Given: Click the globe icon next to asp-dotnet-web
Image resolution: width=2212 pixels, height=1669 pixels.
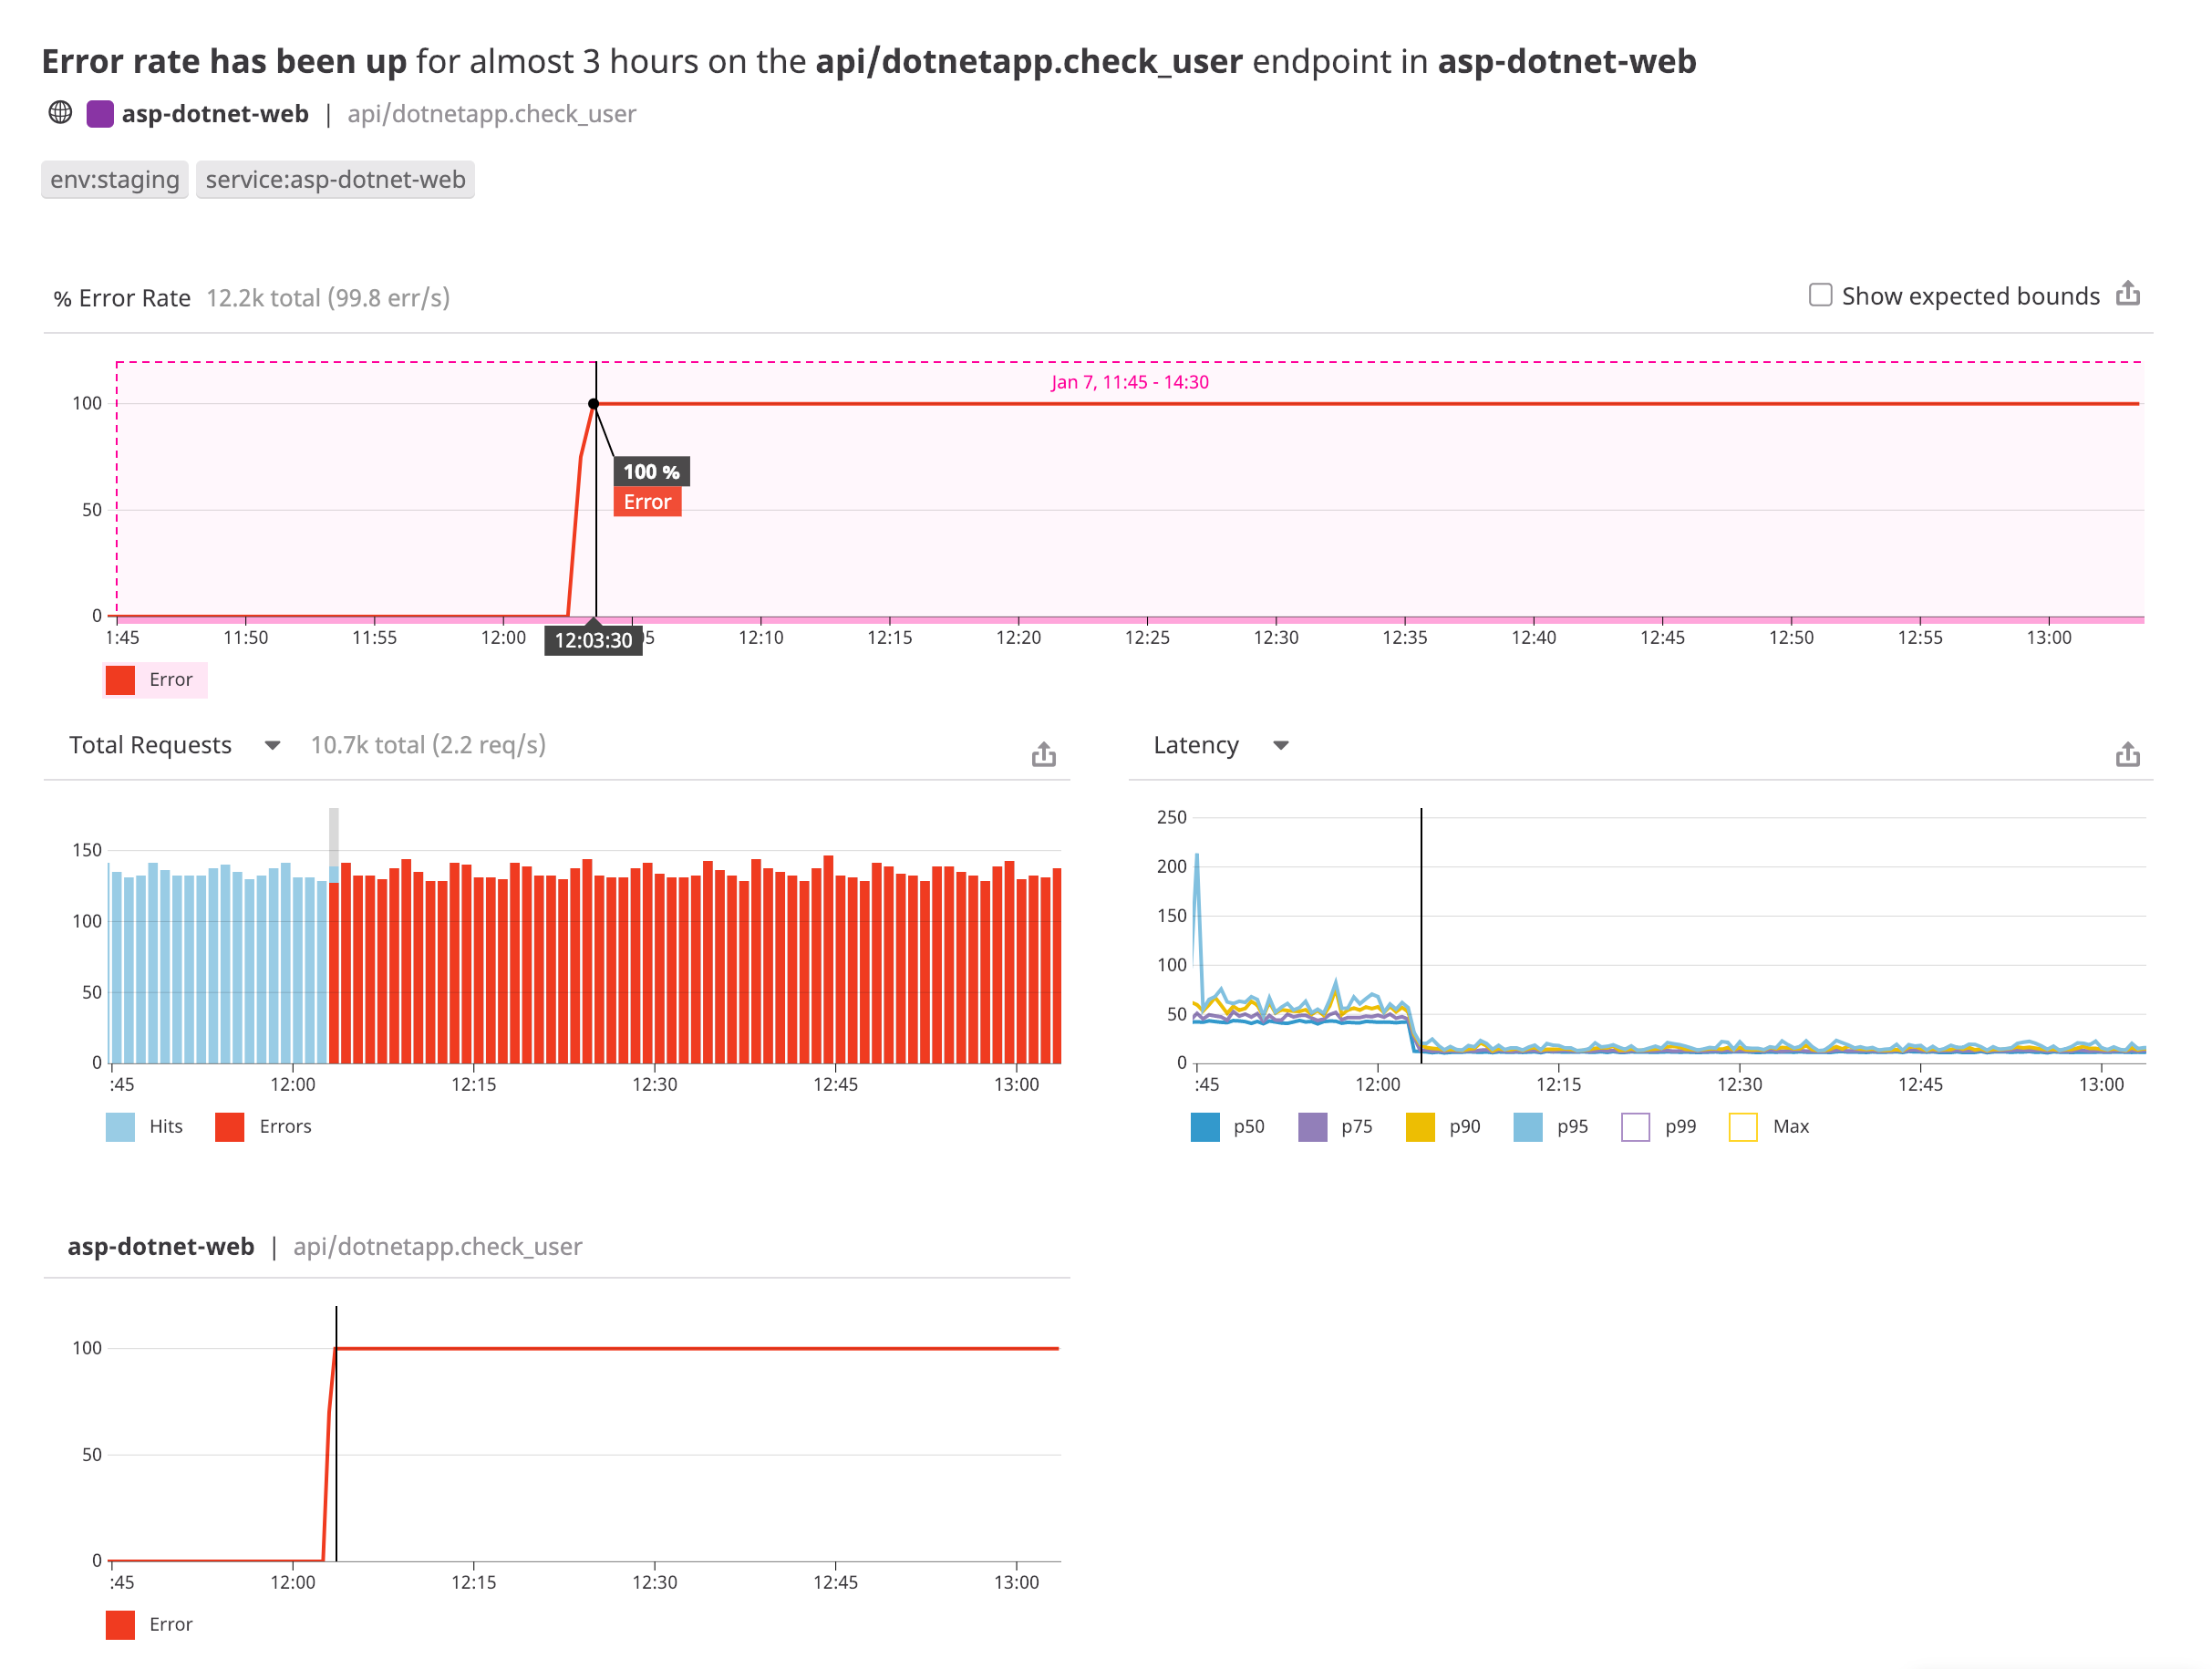Looking at the screenshot, I should coord(60,113).
